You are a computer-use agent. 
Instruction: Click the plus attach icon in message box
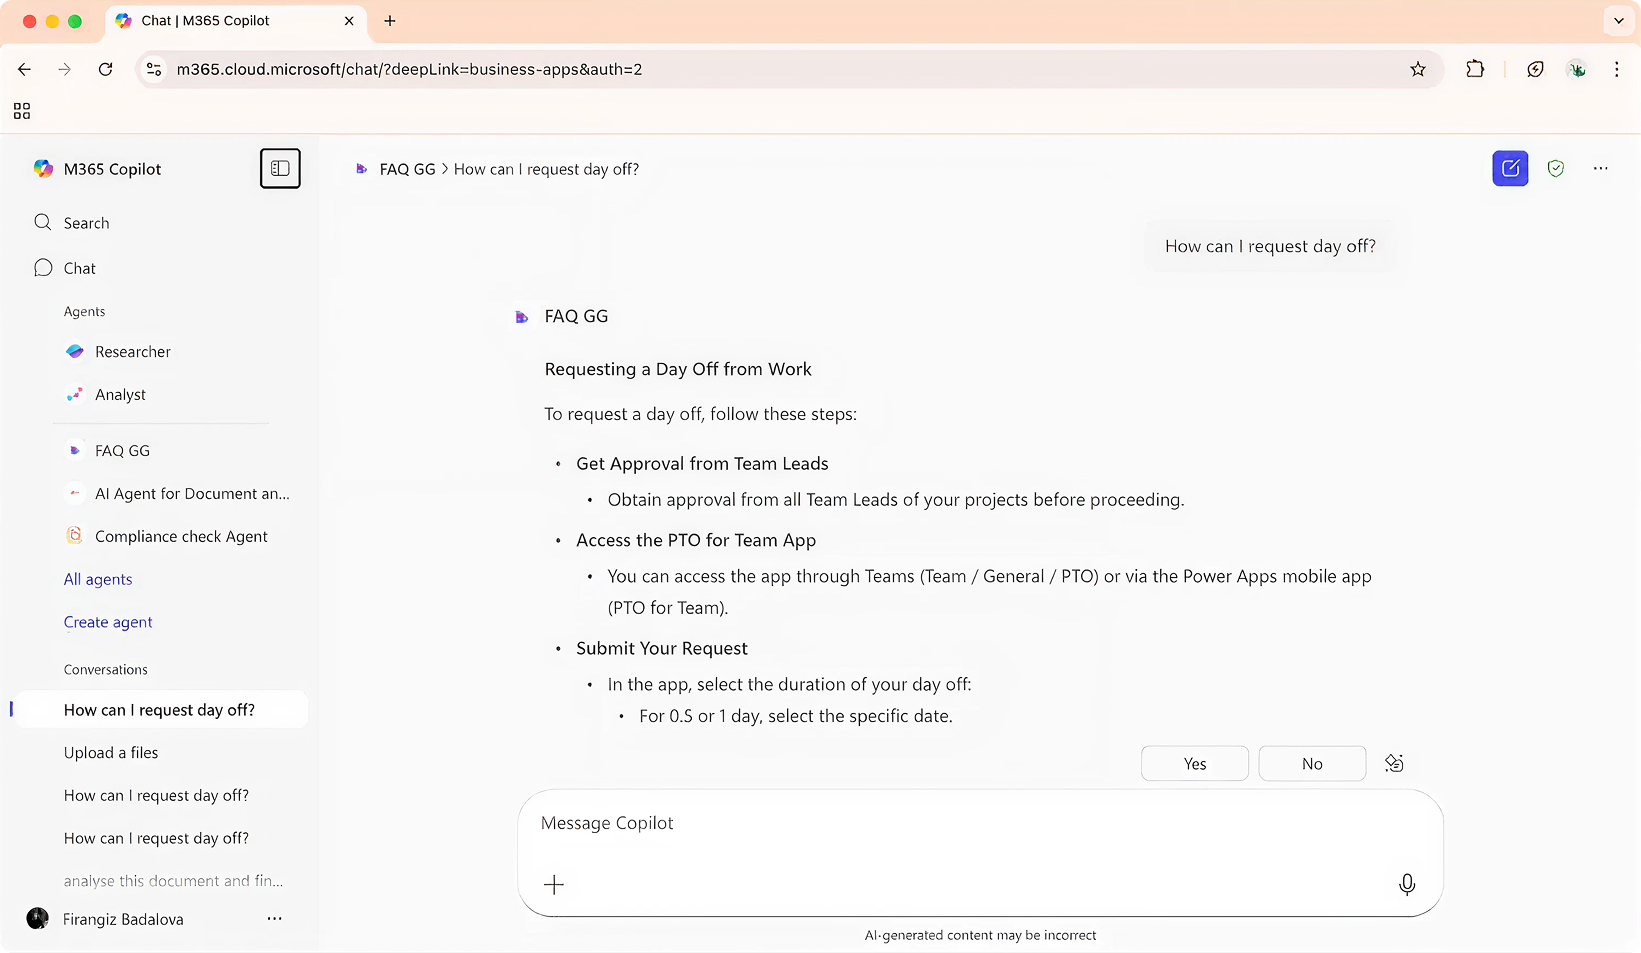(x=554, y=885)
